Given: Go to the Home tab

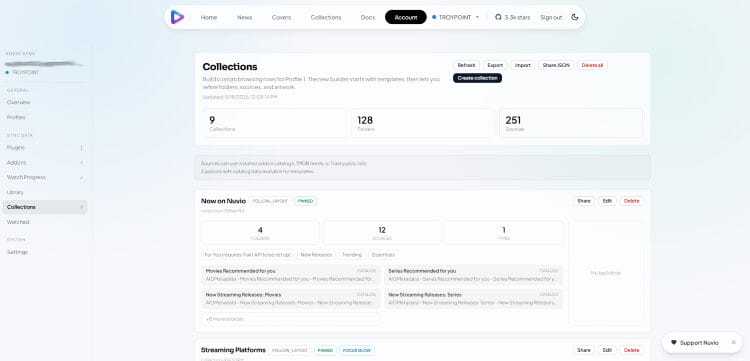Looking at the screenshot, I should coord(209,17).
